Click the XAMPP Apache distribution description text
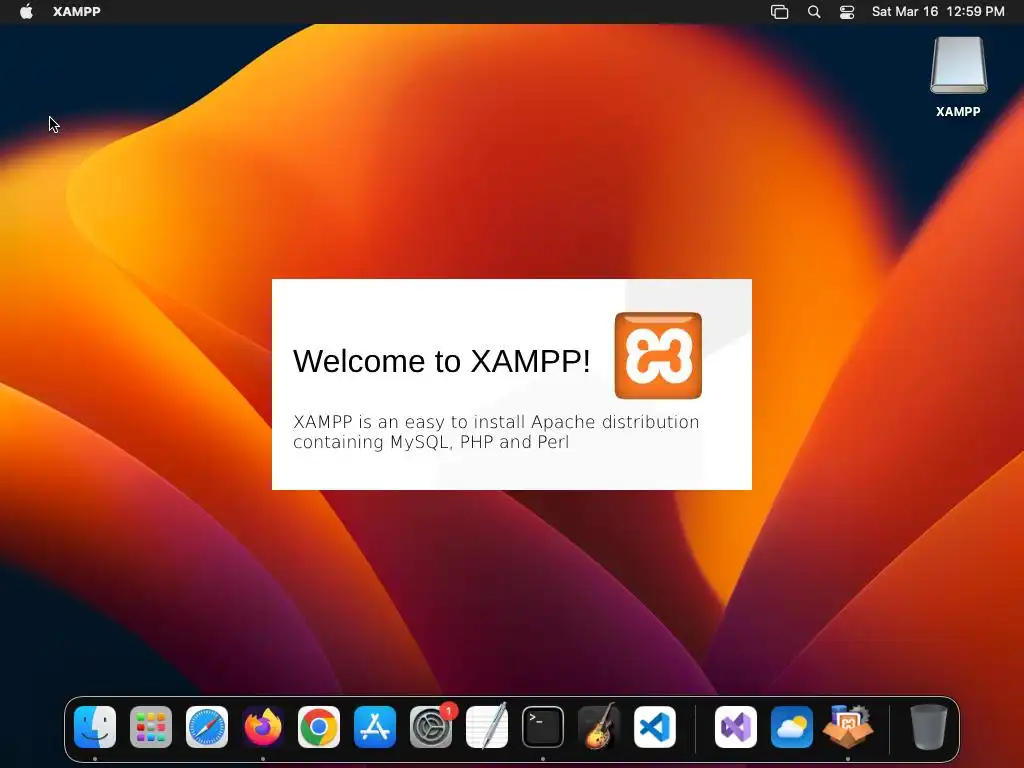 (496, 432)
